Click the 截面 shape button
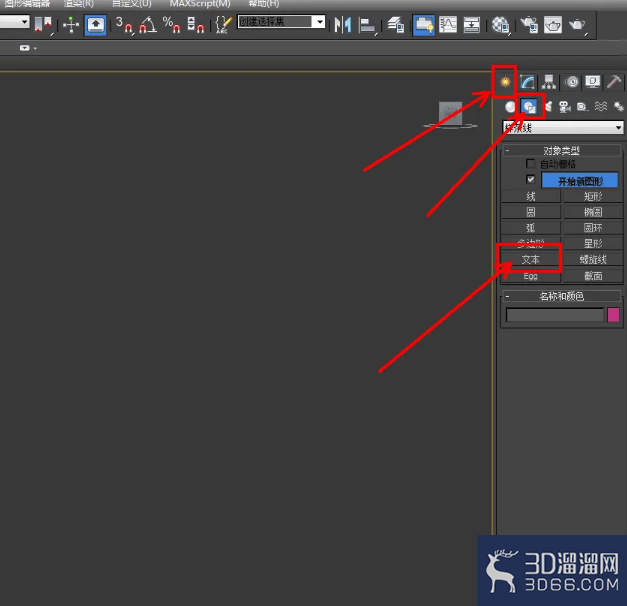The width and height of the screenshot is (627, 606). click(593, 276)
